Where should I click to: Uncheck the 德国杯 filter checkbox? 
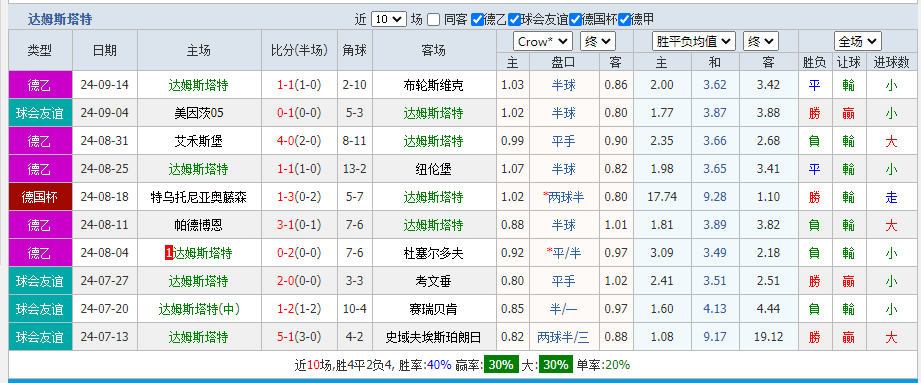tap(576, 19)
